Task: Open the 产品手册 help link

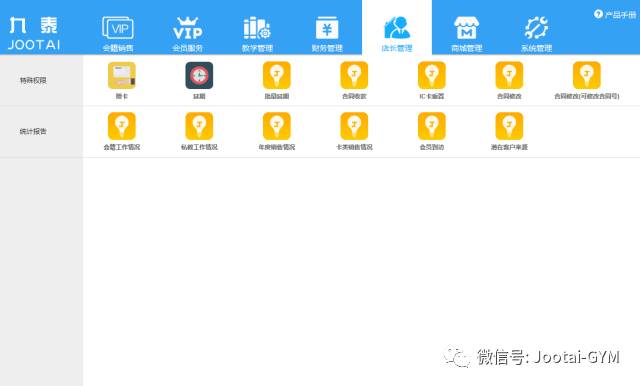Action: click(615, 15)
